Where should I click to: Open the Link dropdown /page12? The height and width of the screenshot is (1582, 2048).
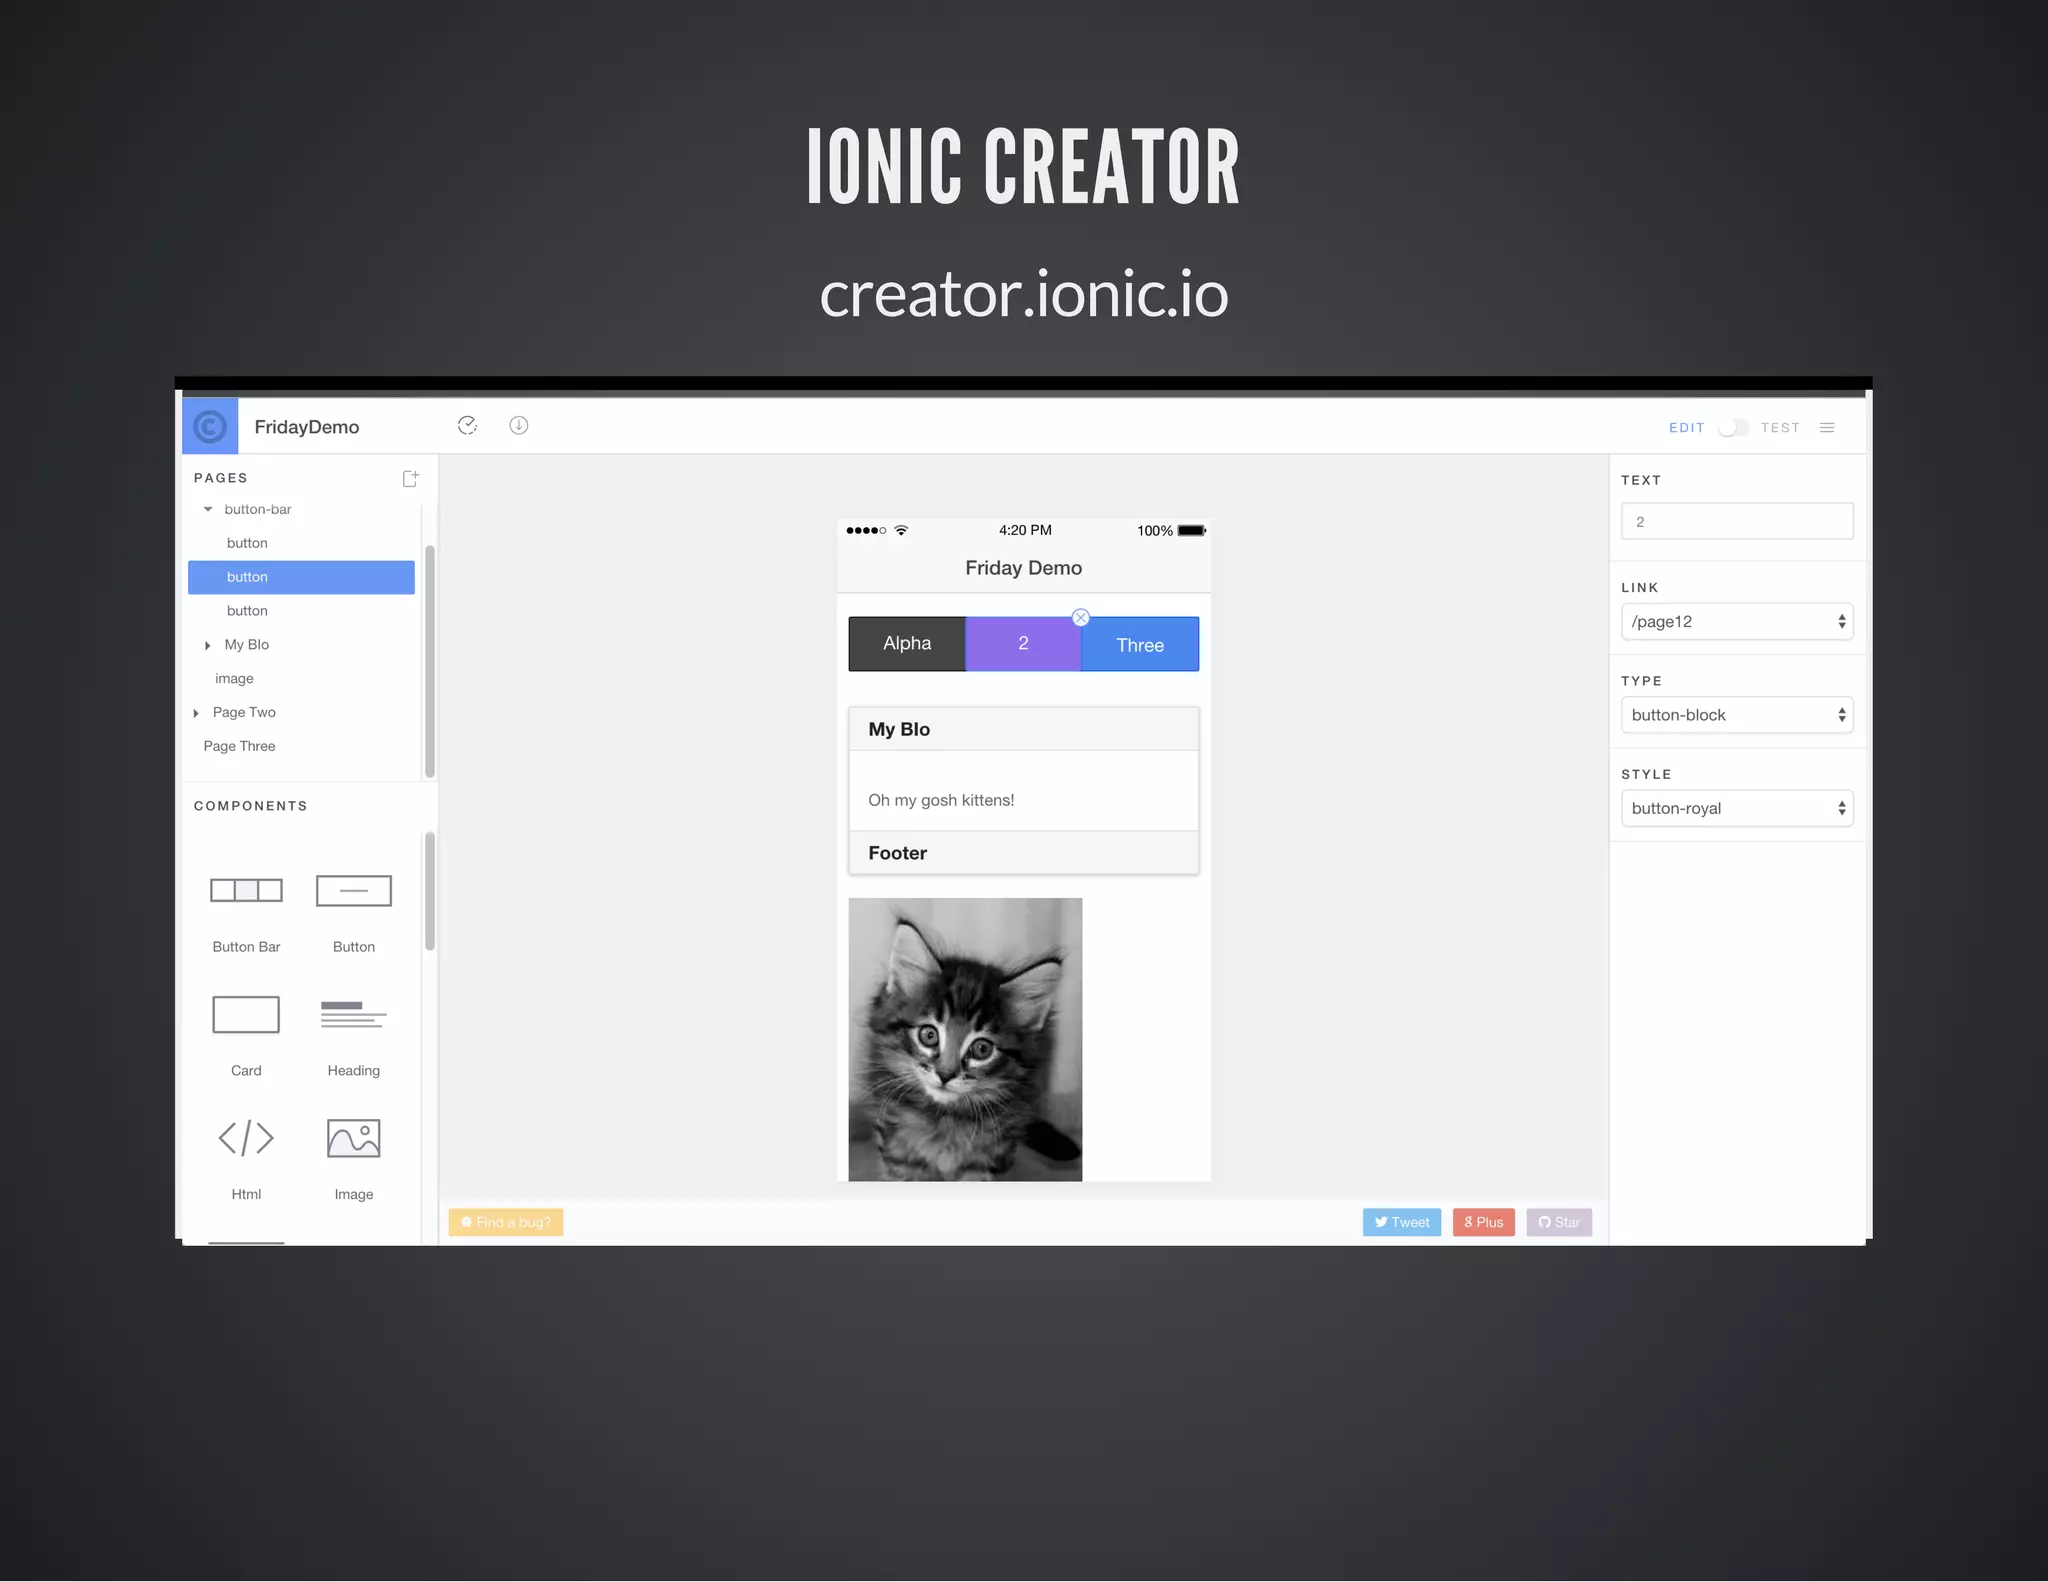[1737, 622]
